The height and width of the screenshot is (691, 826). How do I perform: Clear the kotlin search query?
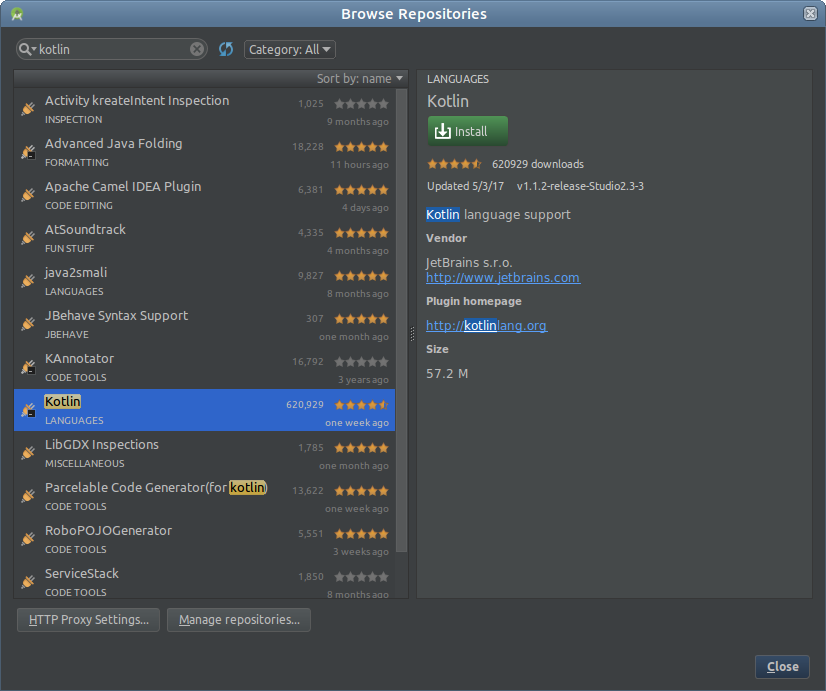click(196, 48)
